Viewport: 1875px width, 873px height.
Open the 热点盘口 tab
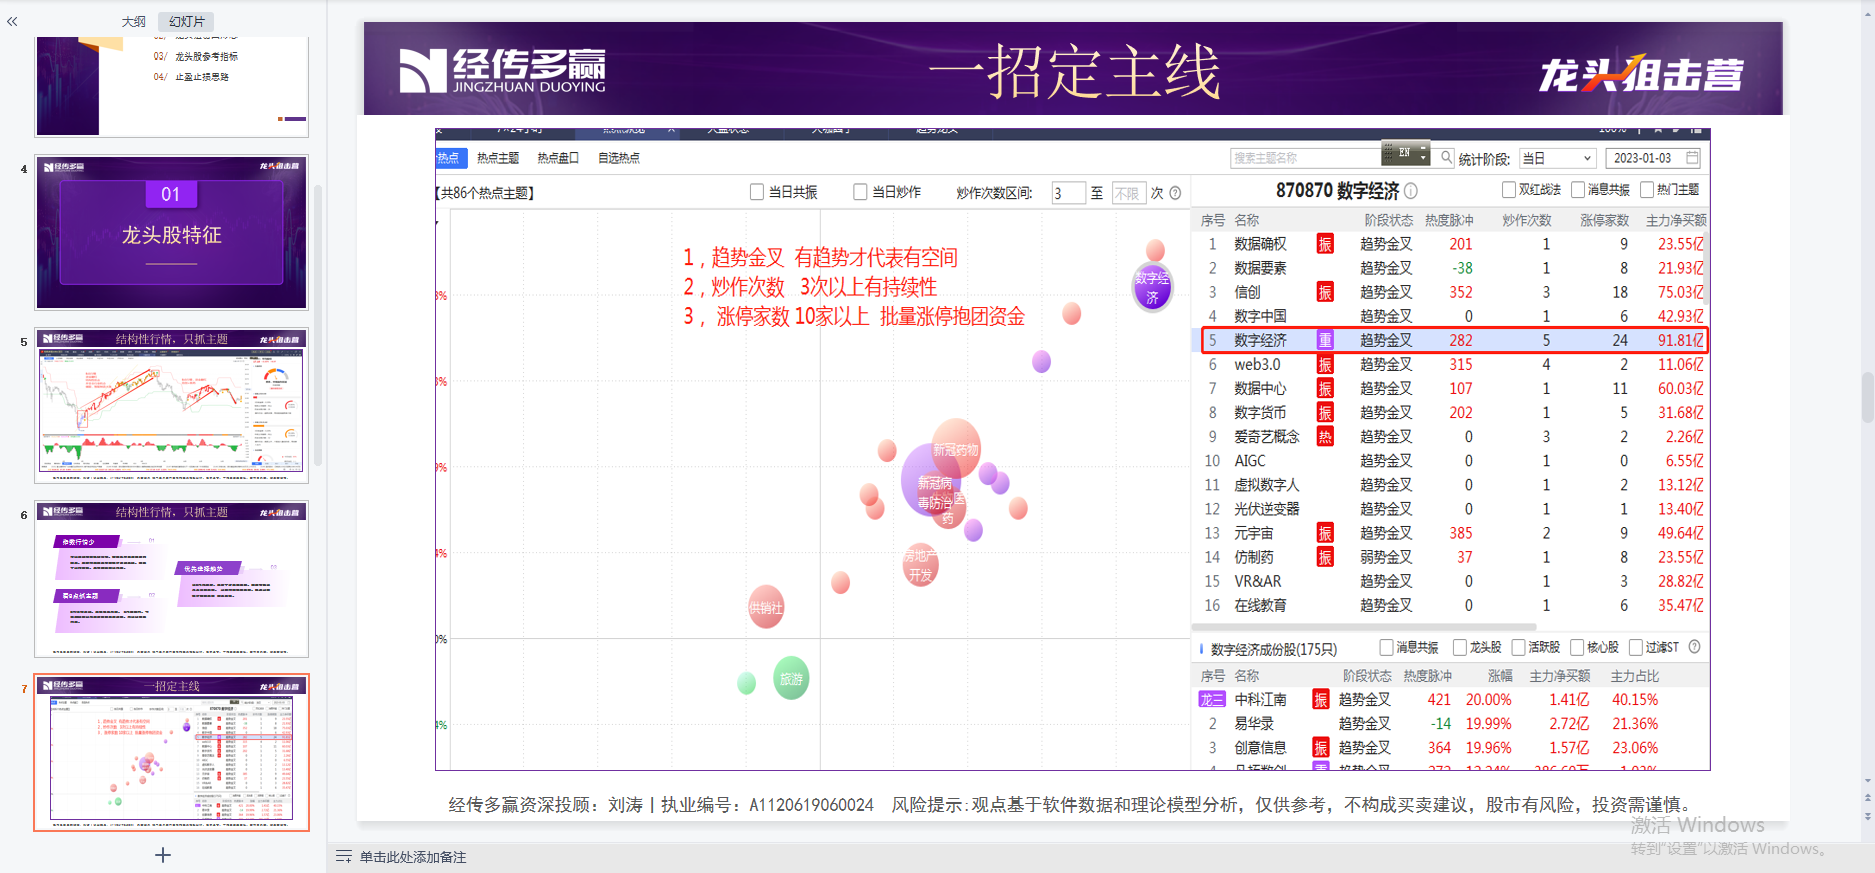click(x=558, y=158)
